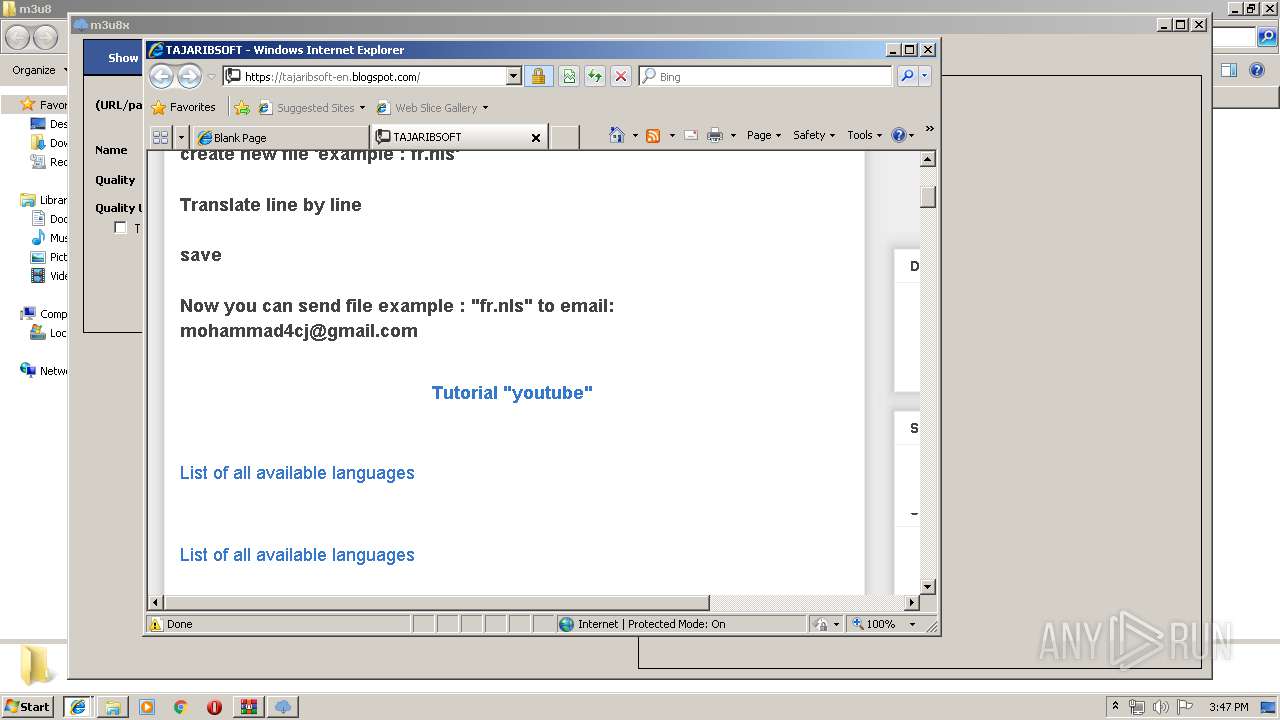
Task: Open Opera from the taskbar
Action: pos(215,706)
